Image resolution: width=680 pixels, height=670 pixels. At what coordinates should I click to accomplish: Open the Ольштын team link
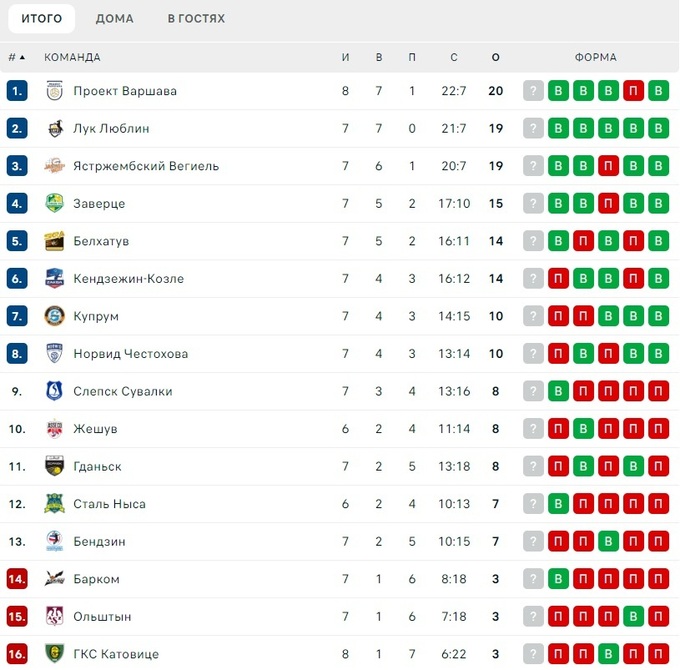pyautogui.click(x=102, y=616)
